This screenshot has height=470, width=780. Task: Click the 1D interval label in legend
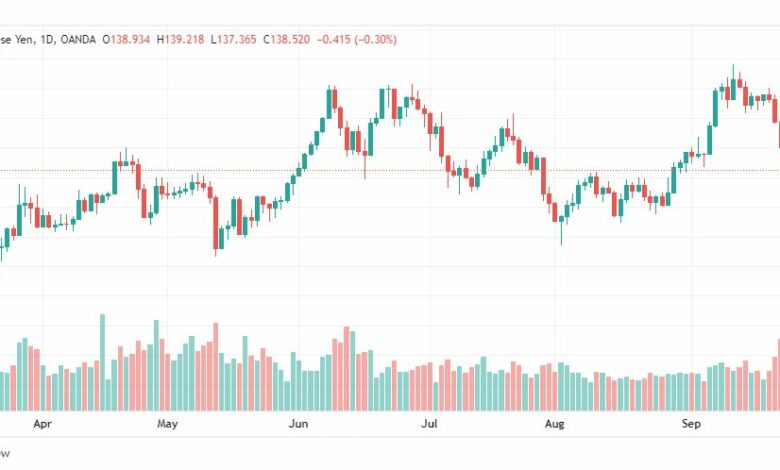[x=47, y=39]
